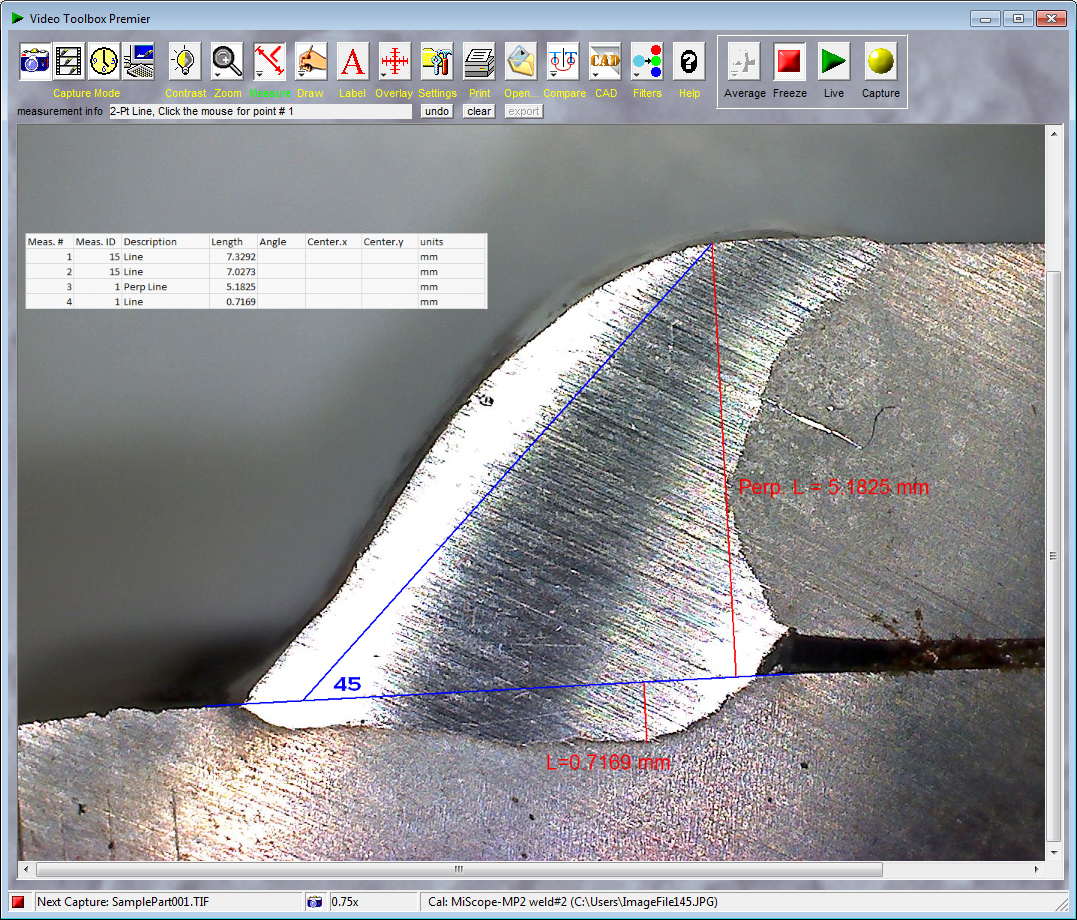Expand the Zoom magnifier dropdown arrow
Screen dimensions: 1077x920
[217, 75]
